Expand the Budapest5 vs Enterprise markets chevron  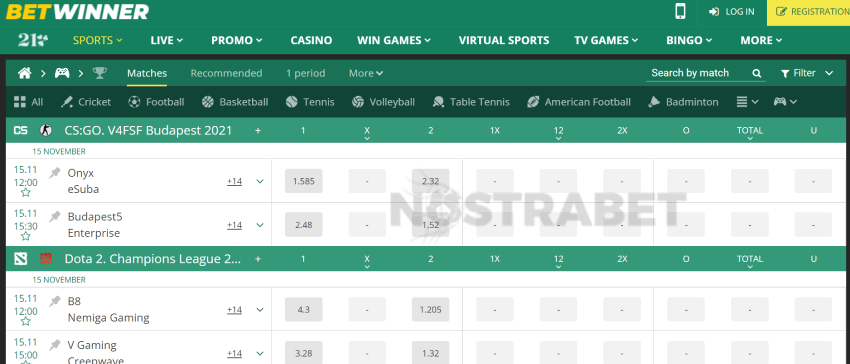[260, 225]
